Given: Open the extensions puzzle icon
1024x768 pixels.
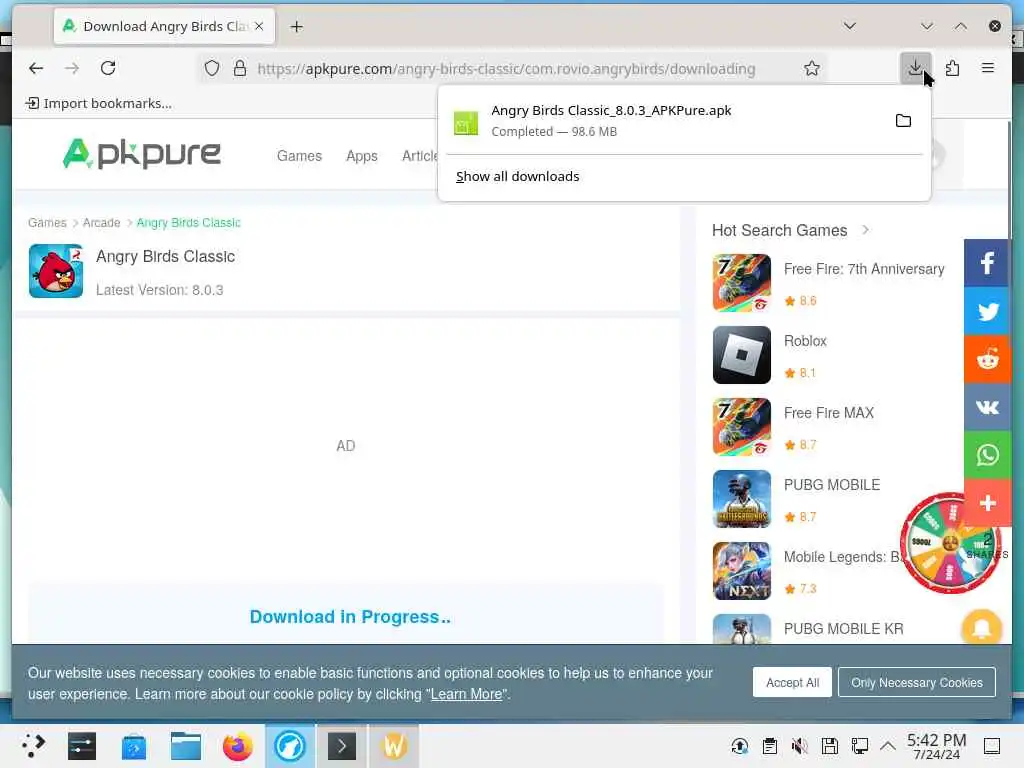Looking at the screenshot, I should [x=952, y=68].
